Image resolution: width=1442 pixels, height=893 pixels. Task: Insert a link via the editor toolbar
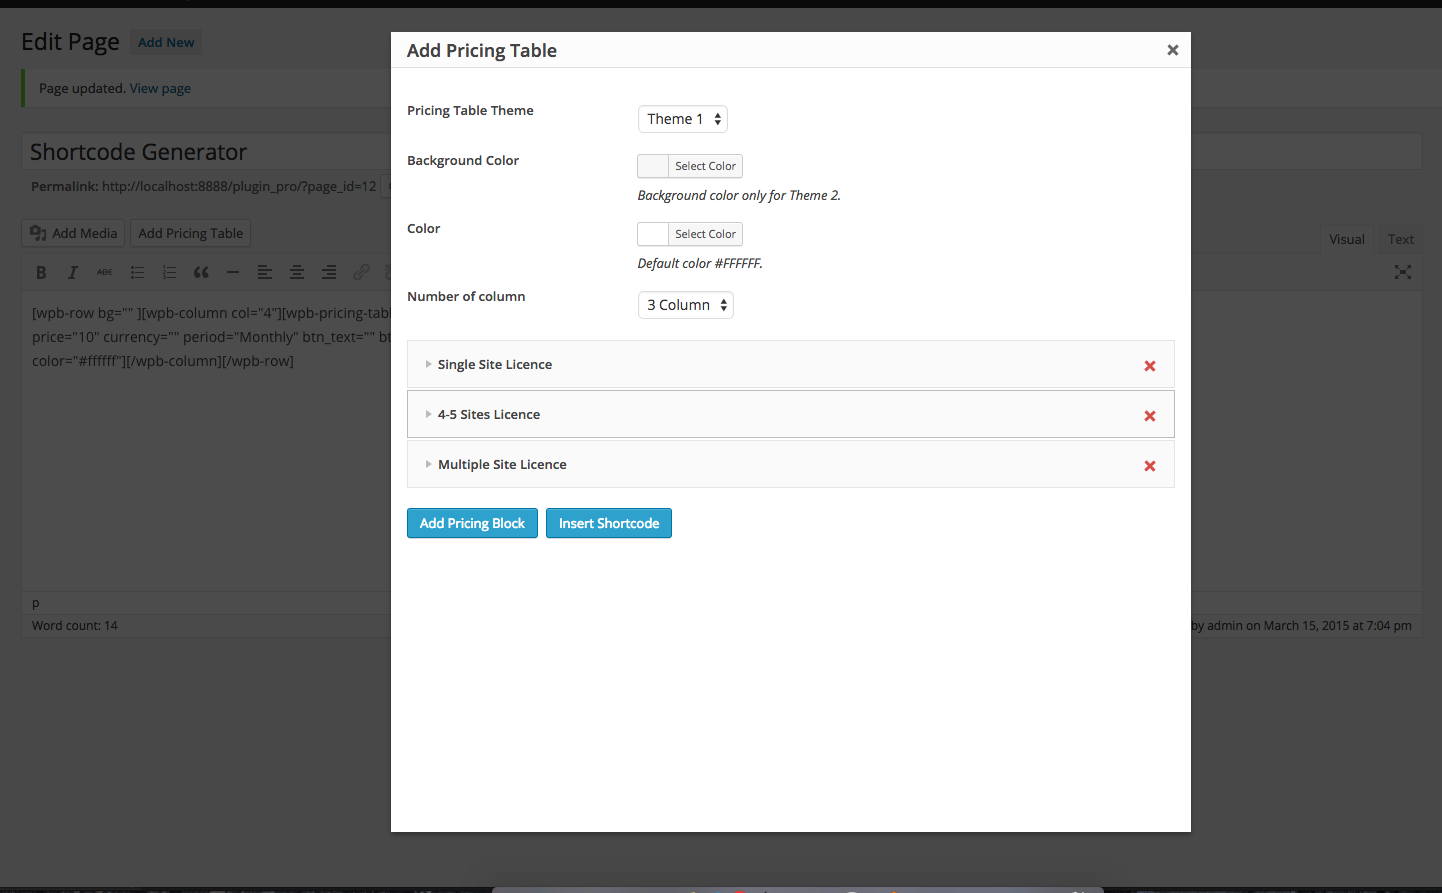click(x=361, y=272)
